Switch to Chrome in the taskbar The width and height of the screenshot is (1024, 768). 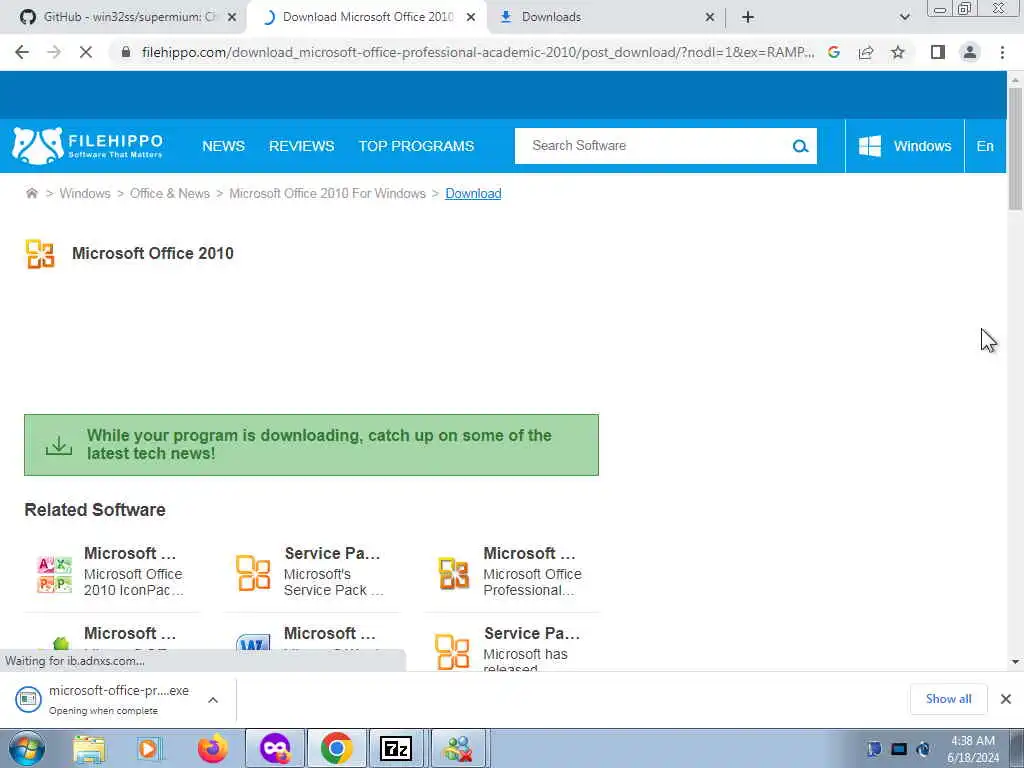(336, 748)
